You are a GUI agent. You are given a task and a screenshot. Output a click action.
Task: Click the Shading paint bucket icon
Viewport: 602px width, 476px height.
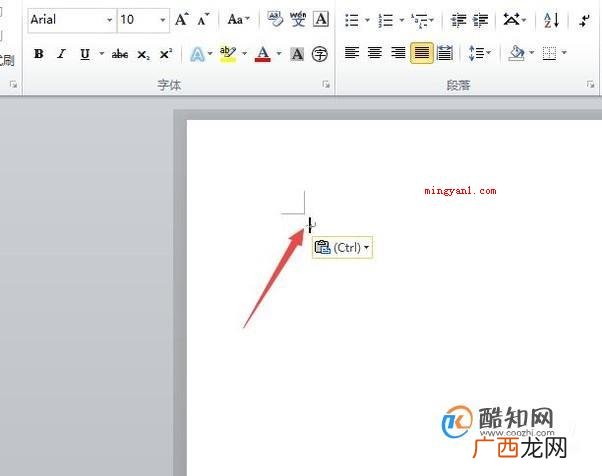tap(516, 53)
